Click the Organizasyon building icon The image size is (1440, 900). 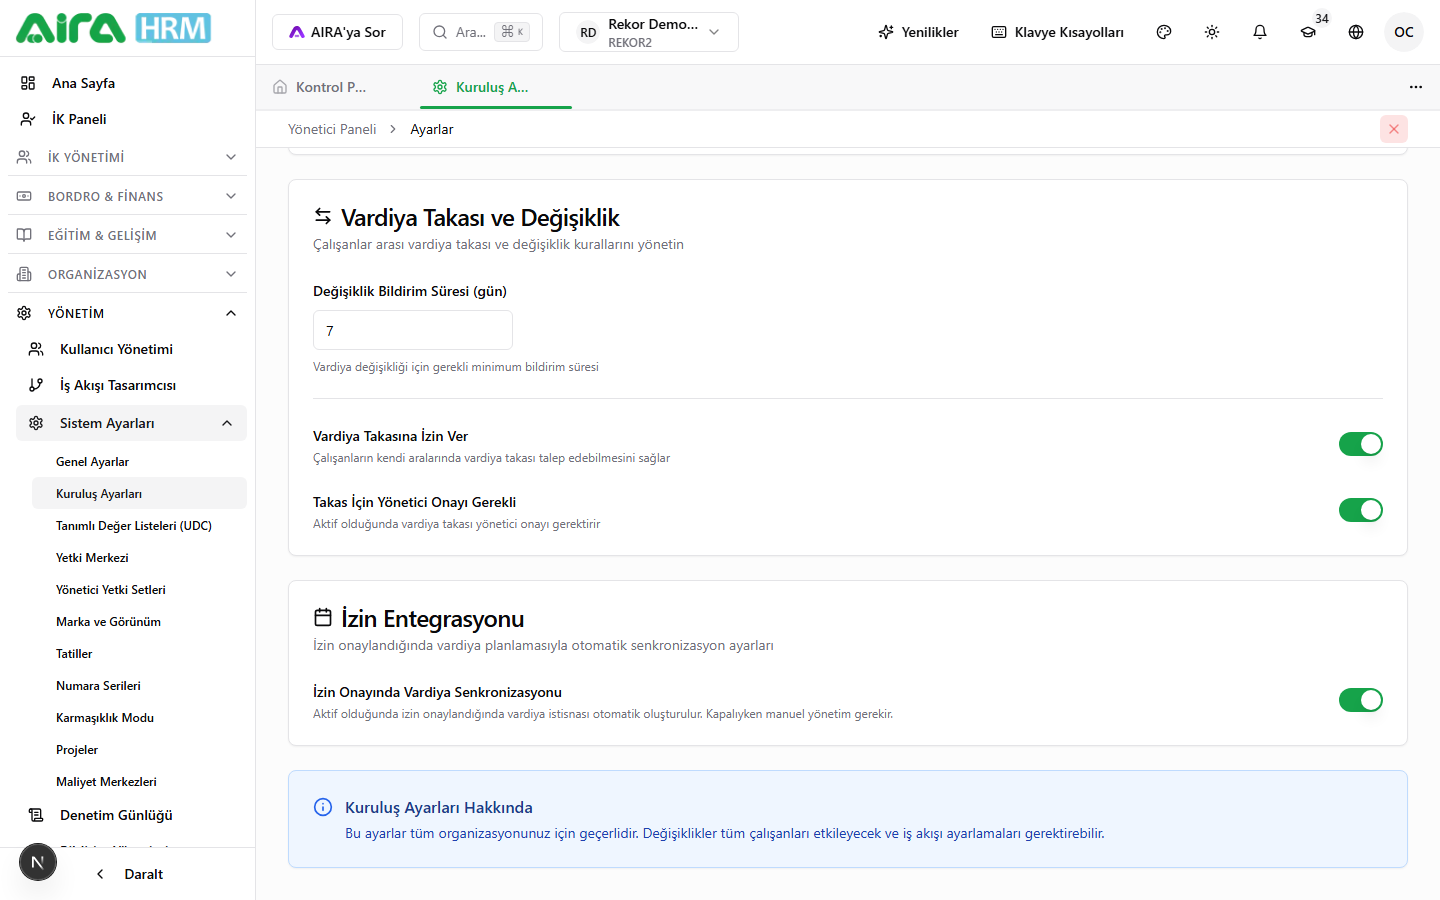[24, 274]
